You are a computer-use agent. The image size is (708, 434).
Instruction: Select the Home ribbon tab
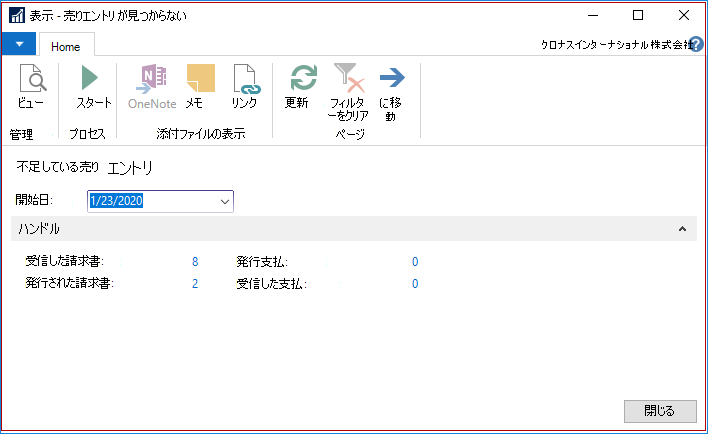click(x=66, y=47)
